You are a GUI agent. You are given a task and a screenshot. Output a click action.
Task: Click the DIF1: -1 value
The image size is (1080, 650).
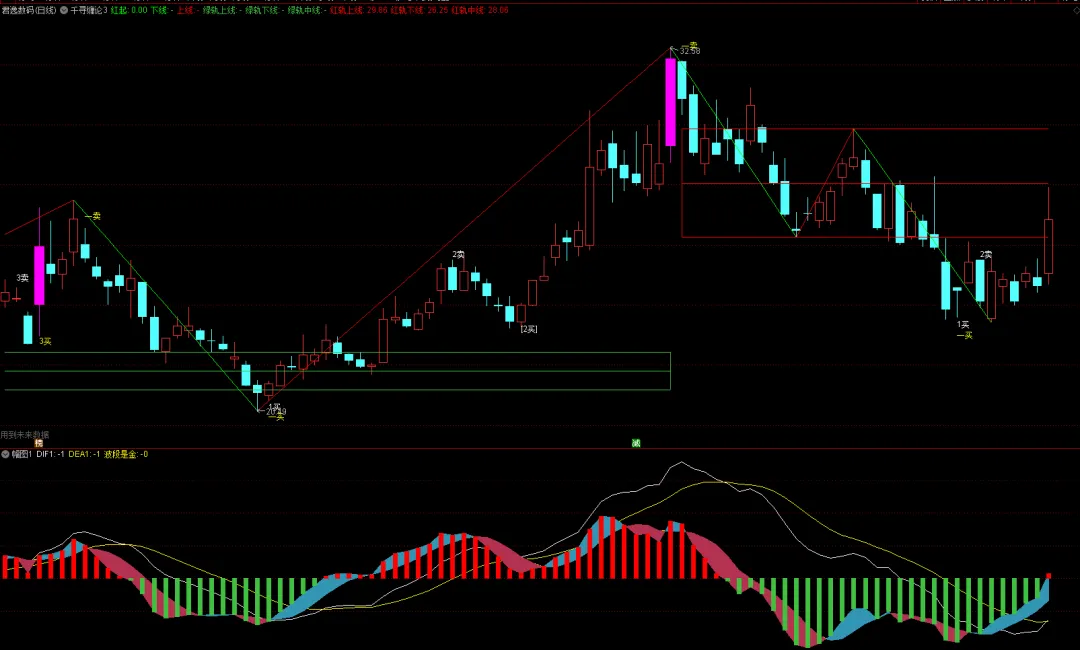(x=50, y=454)
